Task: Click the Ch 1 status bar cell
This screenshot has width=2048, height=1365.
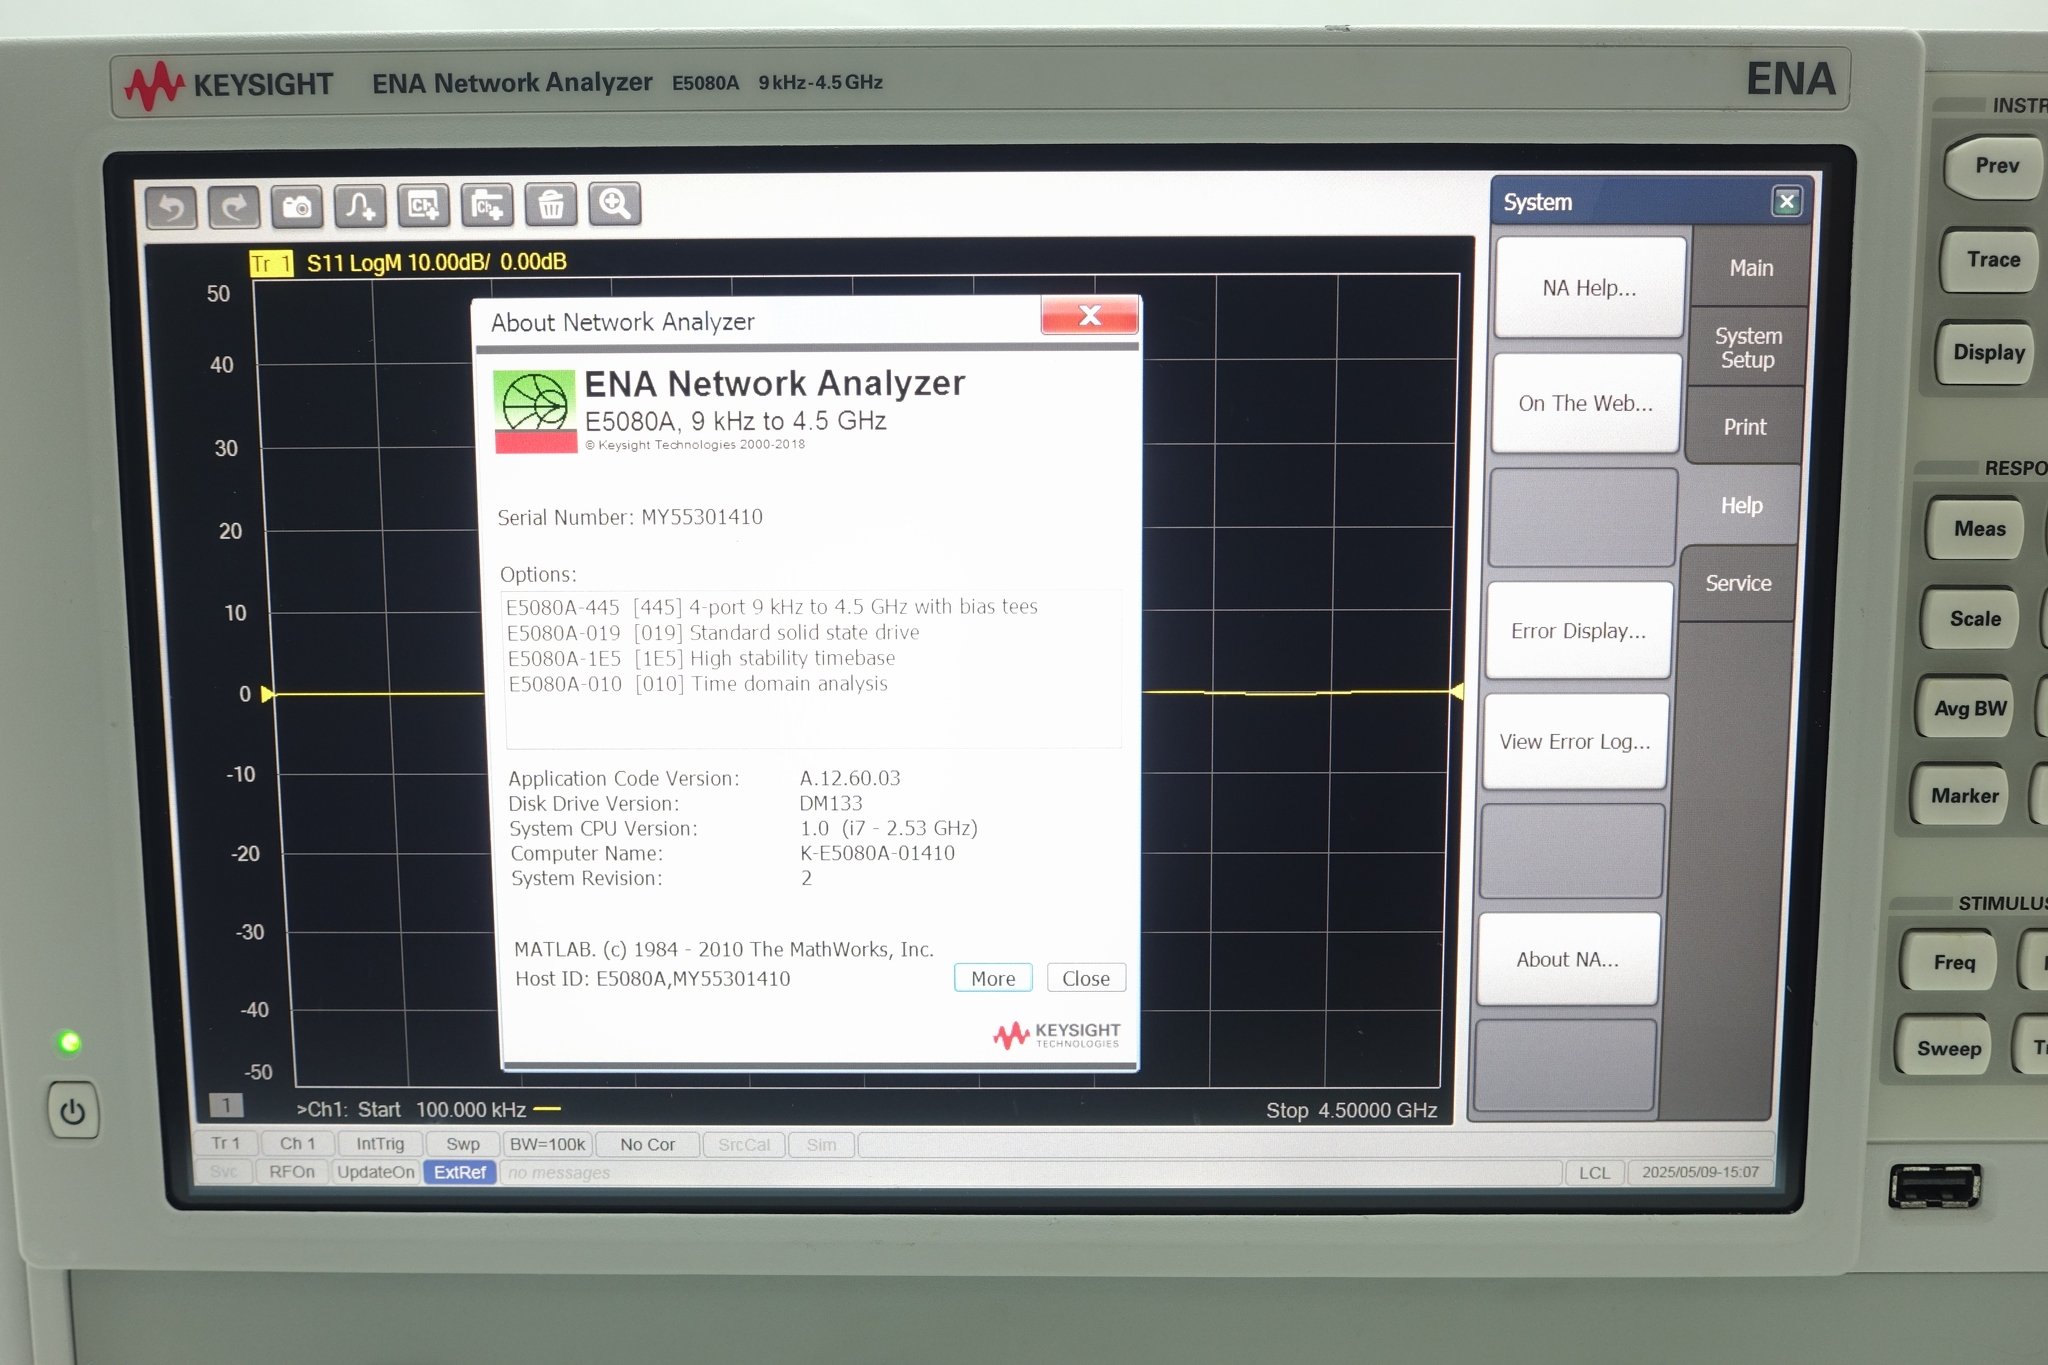Action: 297,1143
